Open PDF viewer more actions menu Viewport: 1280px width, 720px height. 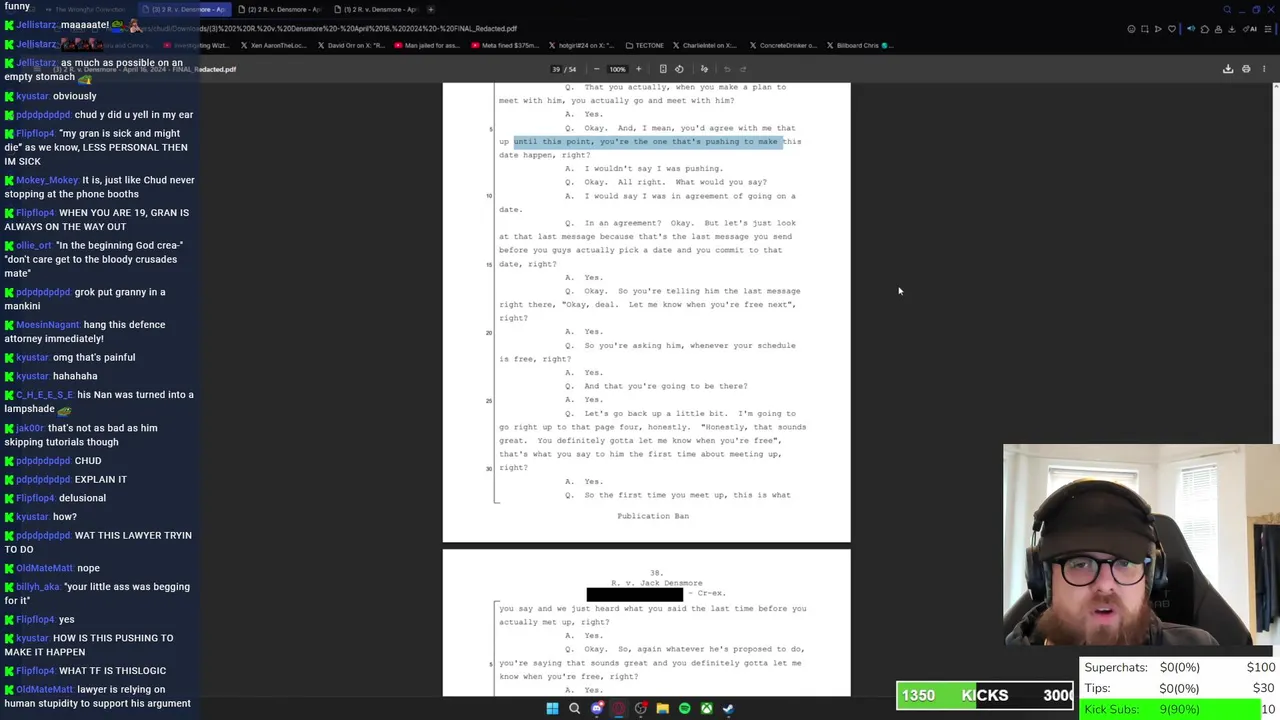tap(1264, 69)
